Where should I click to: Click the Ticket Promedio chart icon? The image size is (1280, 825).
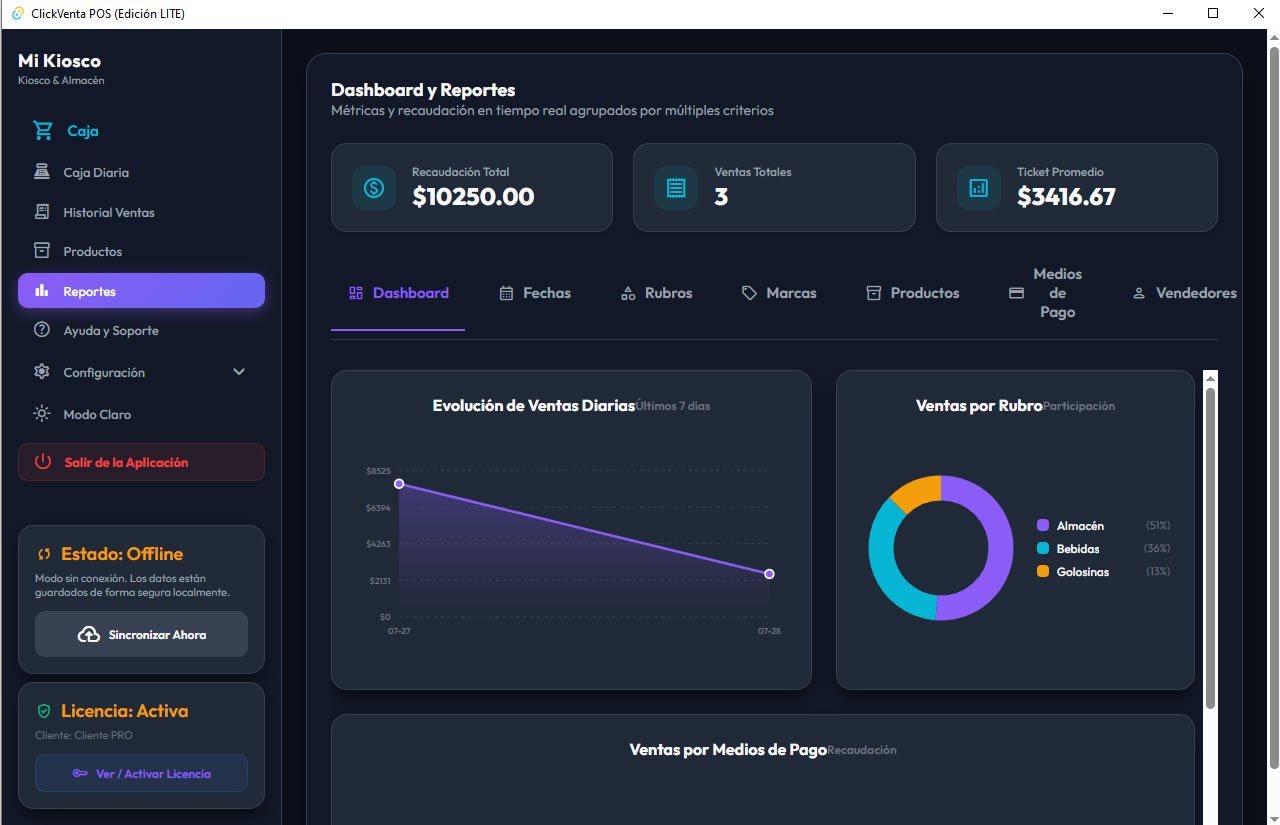[x=979, y=187]
